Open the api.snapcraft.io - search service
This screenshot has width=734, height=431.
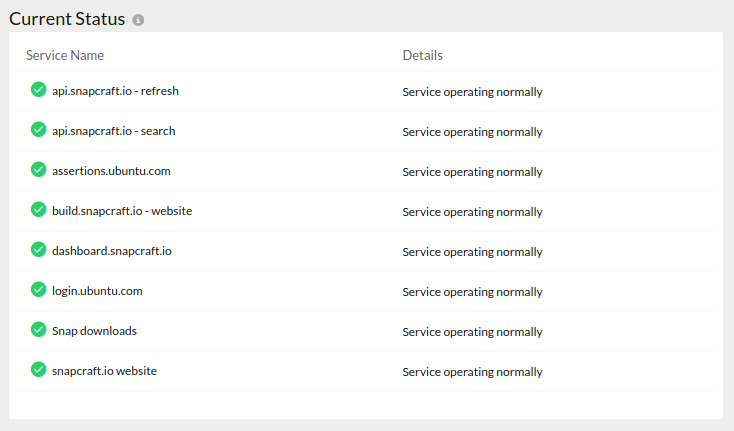113,131
